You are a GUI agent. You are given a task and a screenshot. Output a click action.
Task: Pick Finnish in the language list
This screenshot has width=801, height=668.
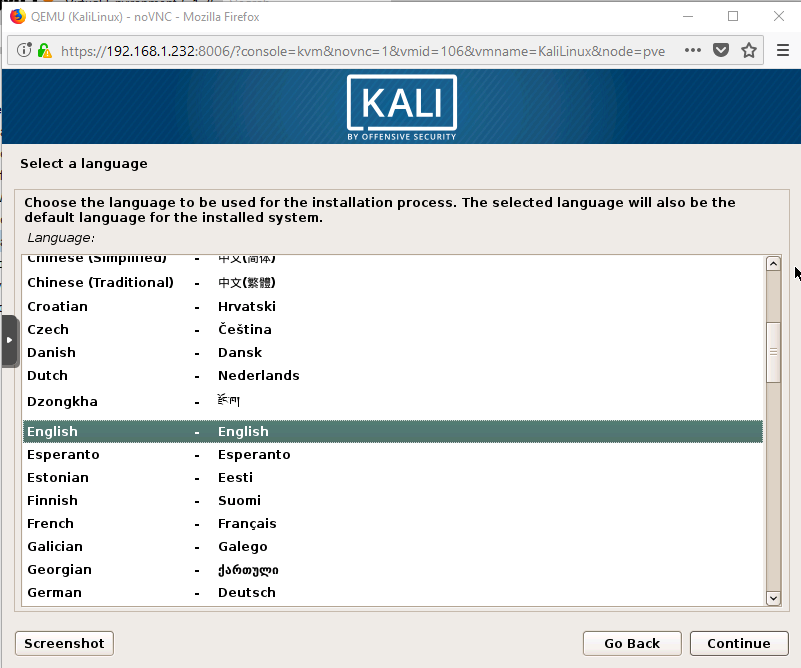click(393, 500)
